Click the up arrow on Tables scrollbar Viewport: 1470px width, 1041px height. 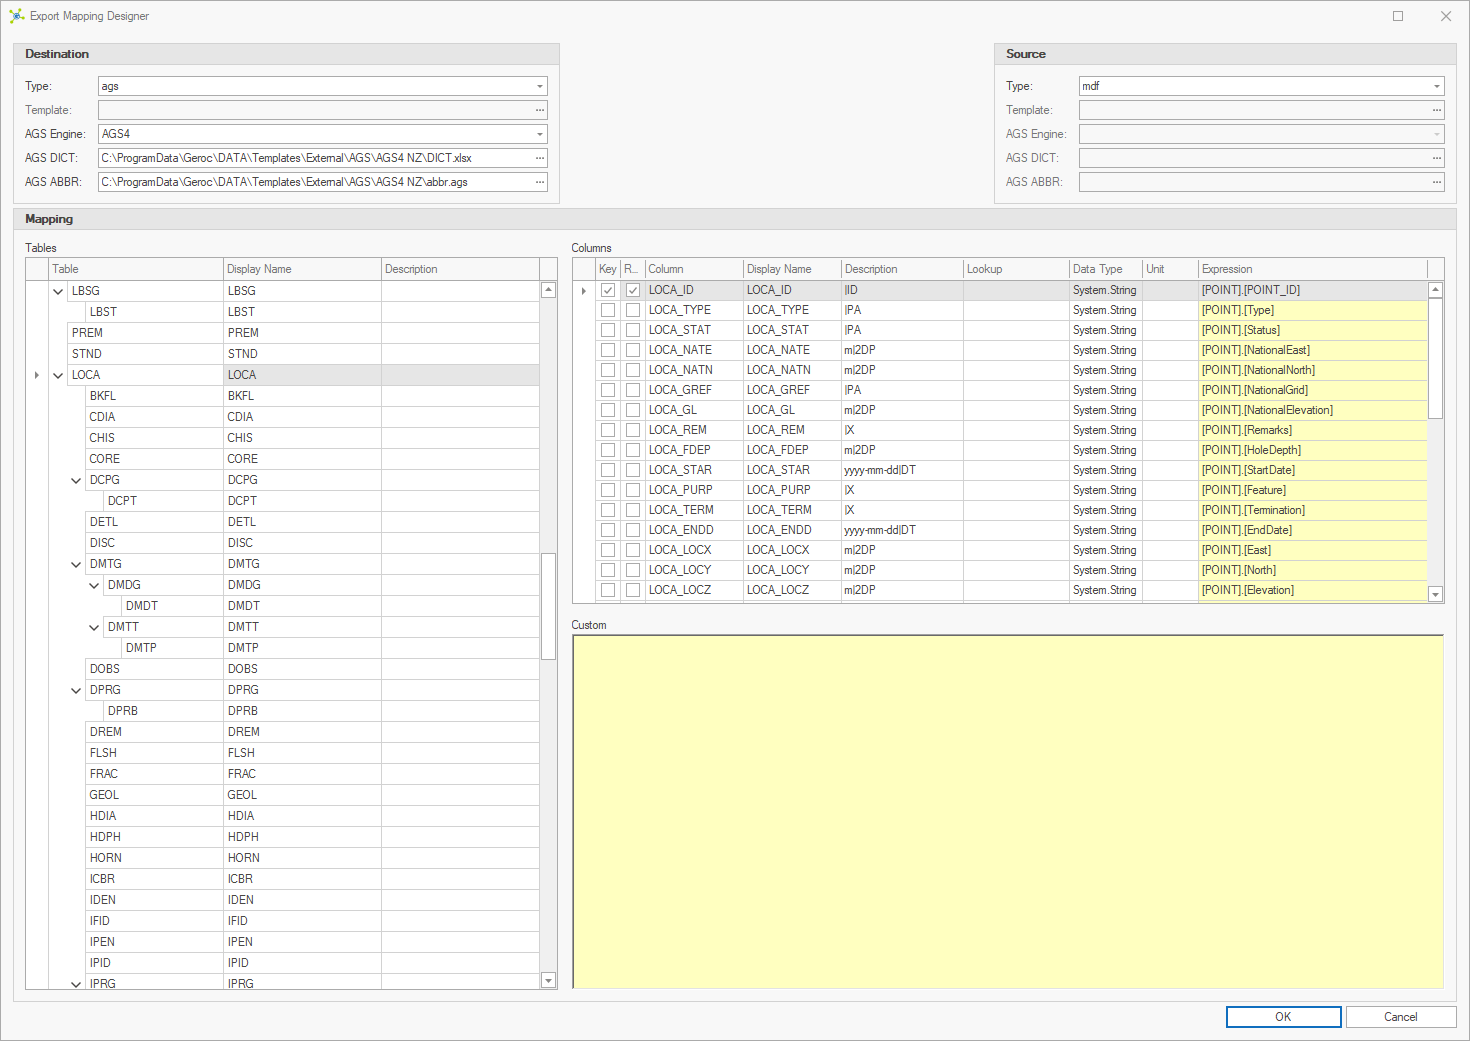(548, 290)
